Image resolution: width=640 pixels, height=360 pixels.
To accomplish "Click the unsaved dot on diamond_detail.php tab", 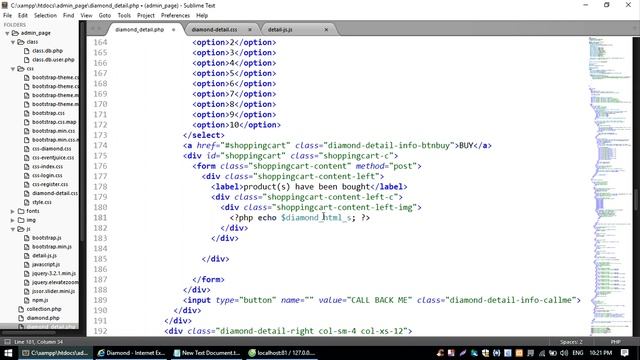I will 173,30.
